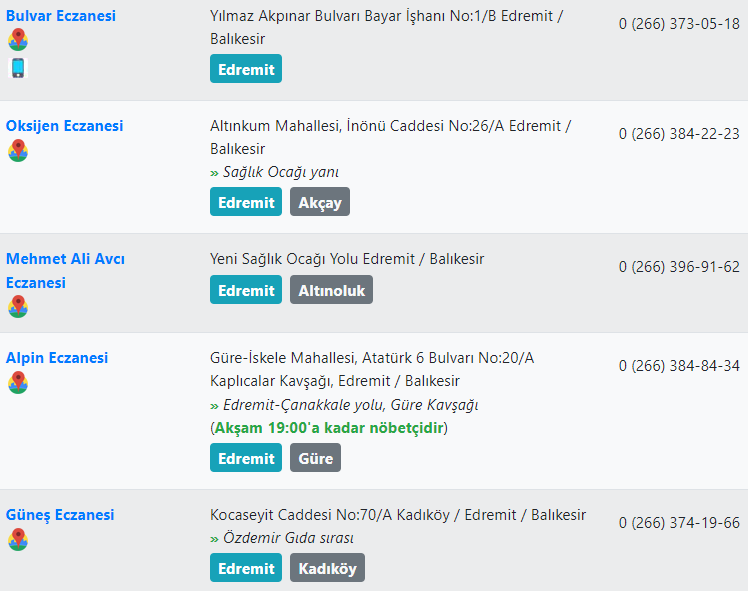Open Oksijen Eczanesi pharmacy link

pos(64,126)
